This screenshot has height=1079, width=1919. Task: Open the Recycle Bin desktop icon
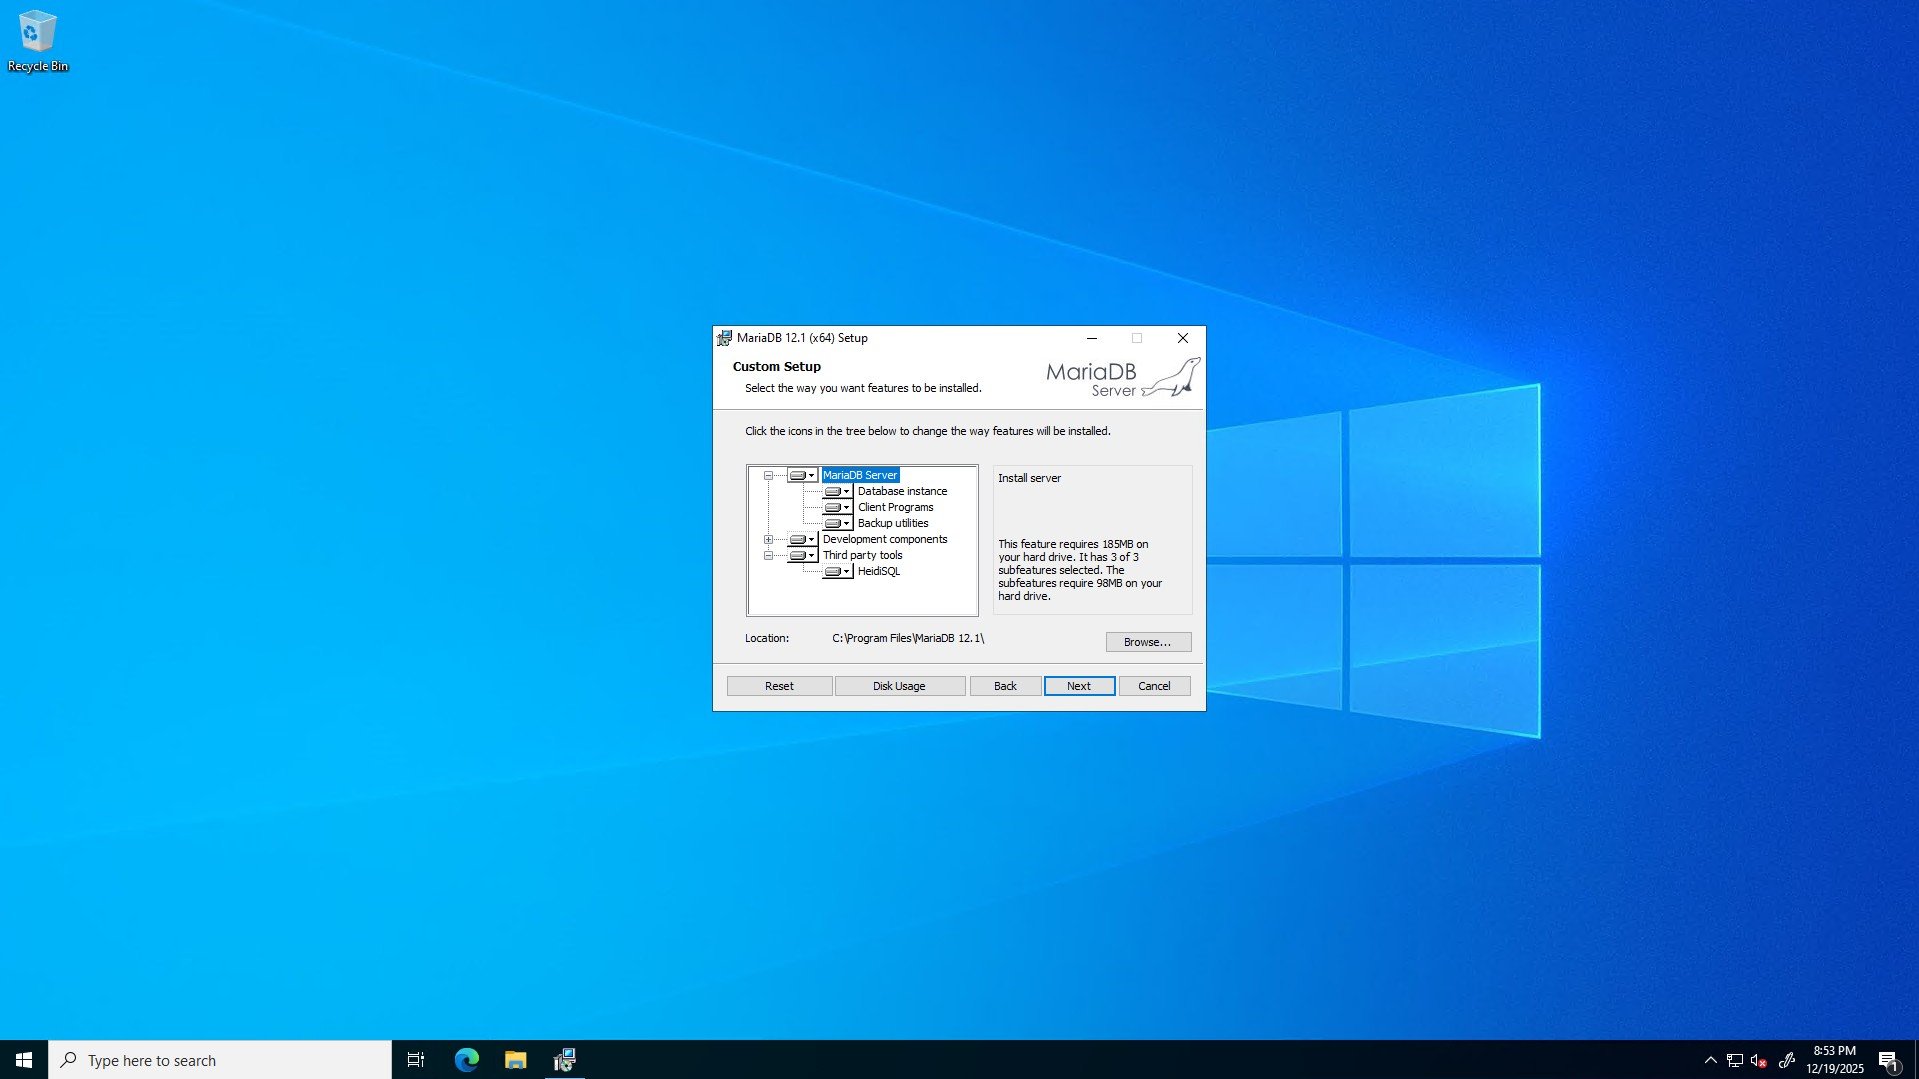(x=38, y=41)
